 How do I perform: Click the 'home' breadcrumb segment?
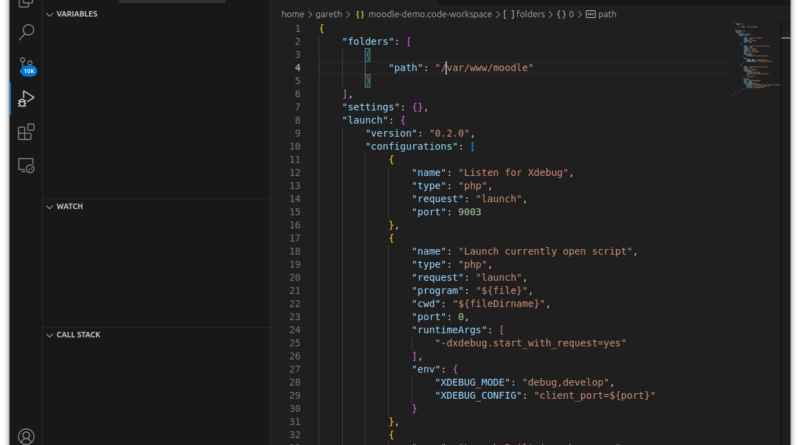(x=292, y=14)
